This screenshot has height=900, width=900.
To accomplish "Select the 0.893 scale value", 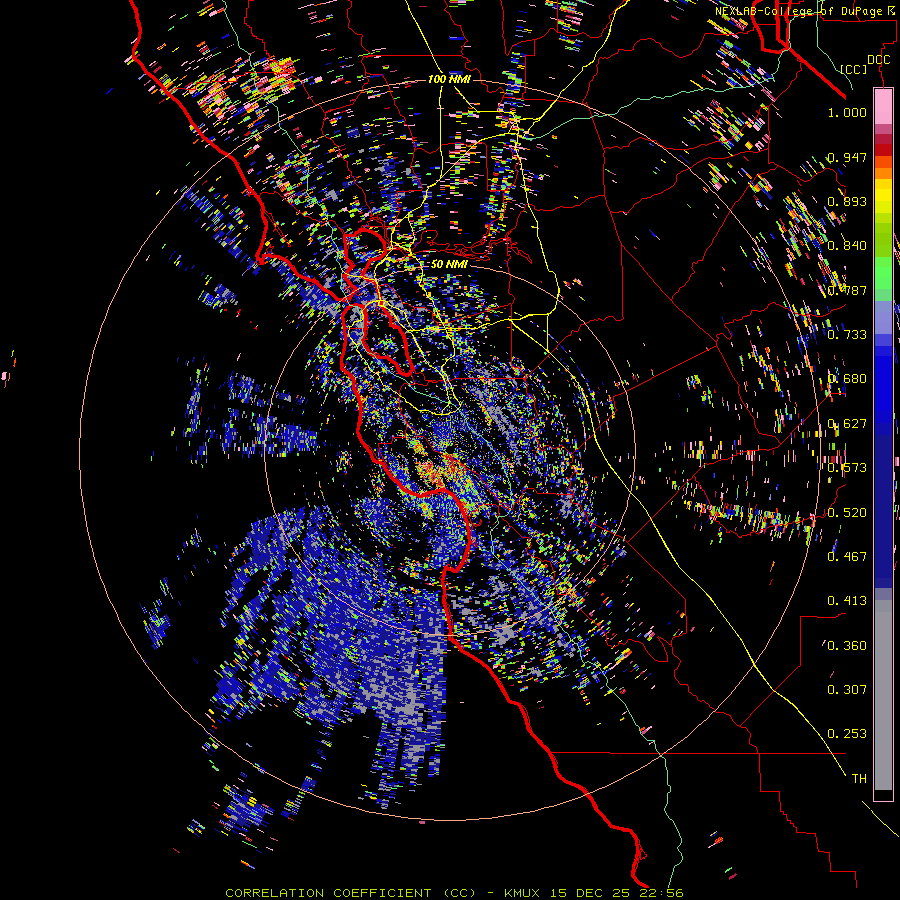I will (x=847, y=201).
